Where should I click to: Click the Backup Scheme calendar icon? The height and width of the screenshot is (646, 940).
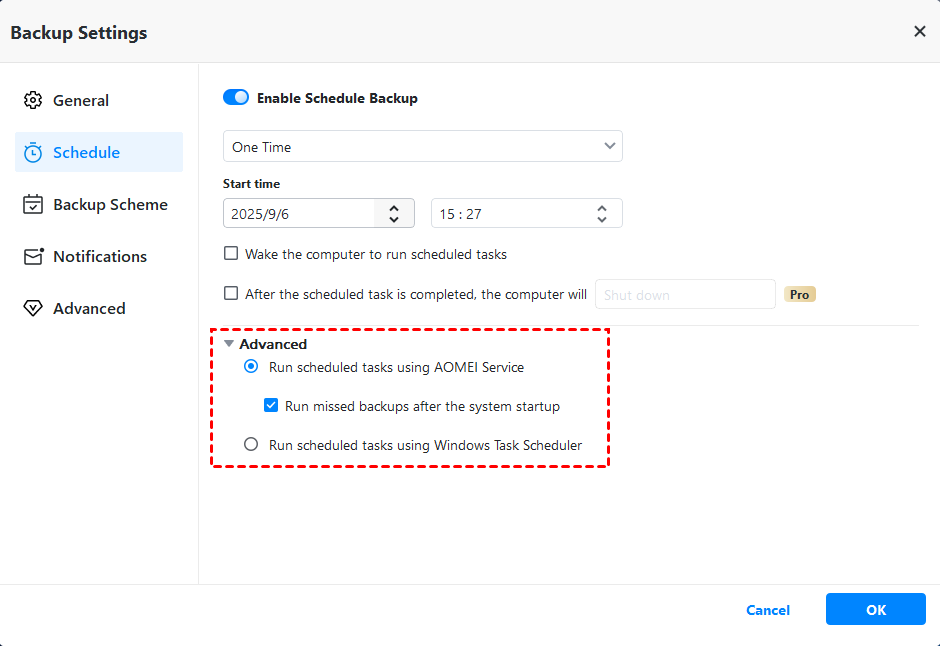click(x=33, y=204)
